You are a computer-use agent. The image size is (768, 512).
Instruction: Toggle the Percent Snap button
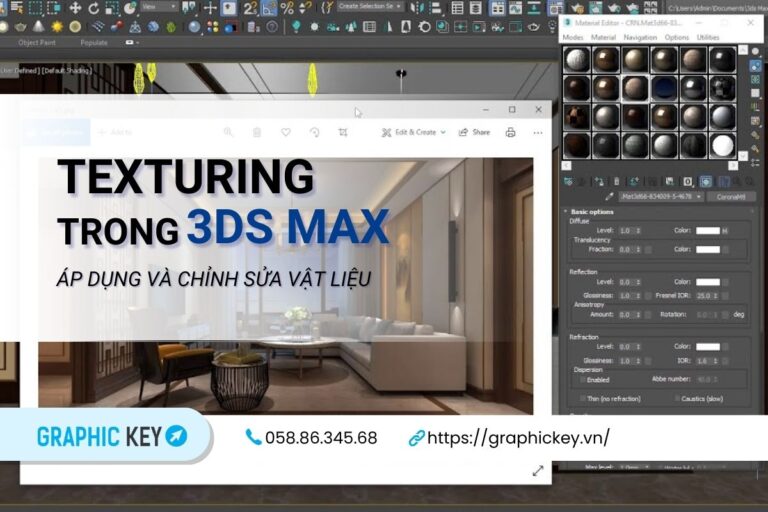[288, 8]
